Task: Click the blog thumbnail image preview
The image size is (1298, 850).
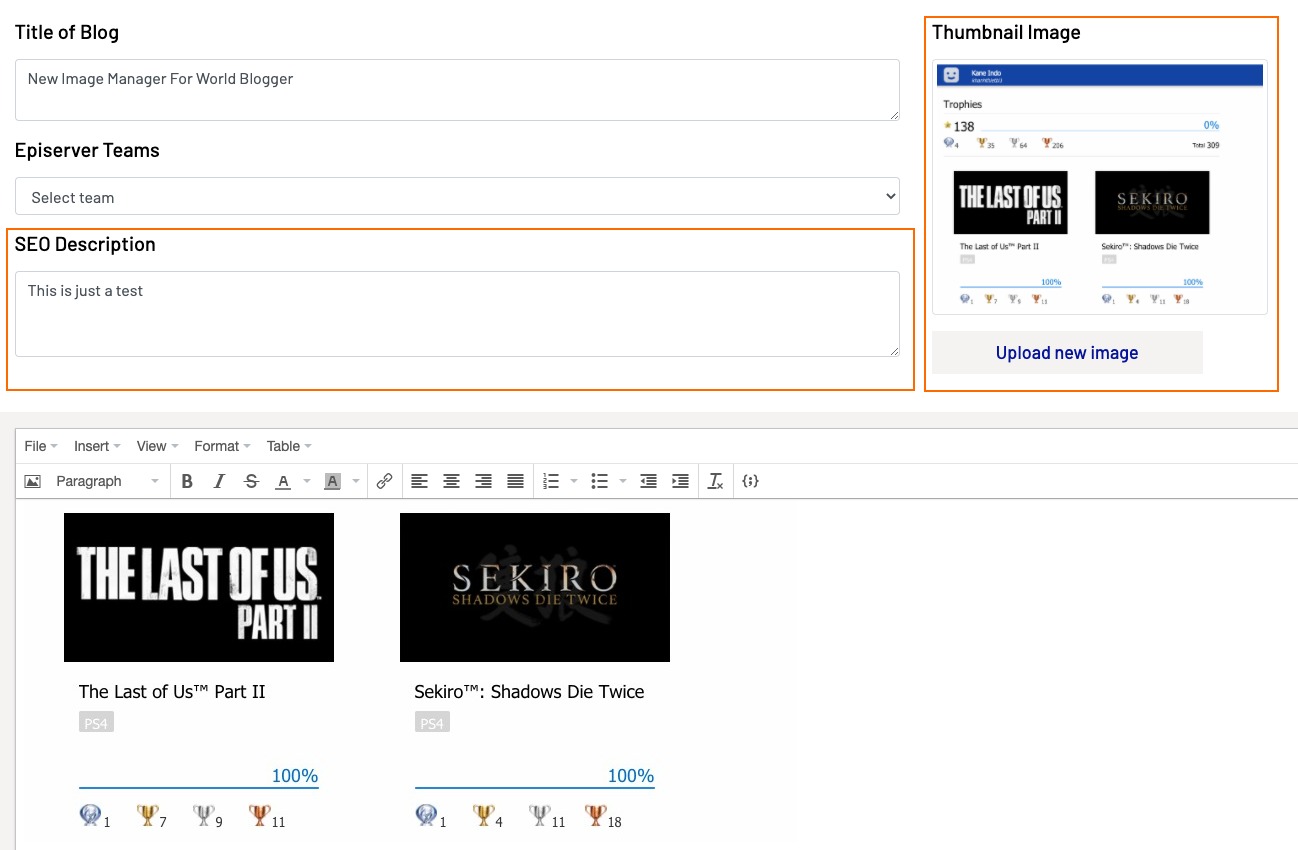Action: [x=1100, y=188]
